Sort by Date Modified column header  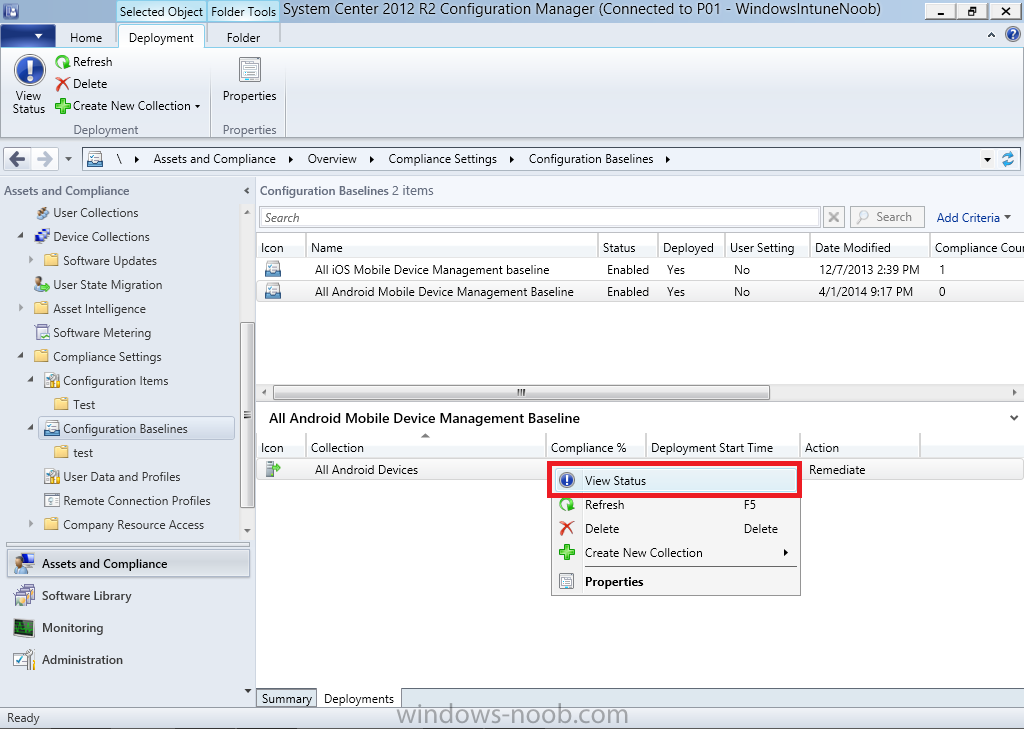[869, 248]
